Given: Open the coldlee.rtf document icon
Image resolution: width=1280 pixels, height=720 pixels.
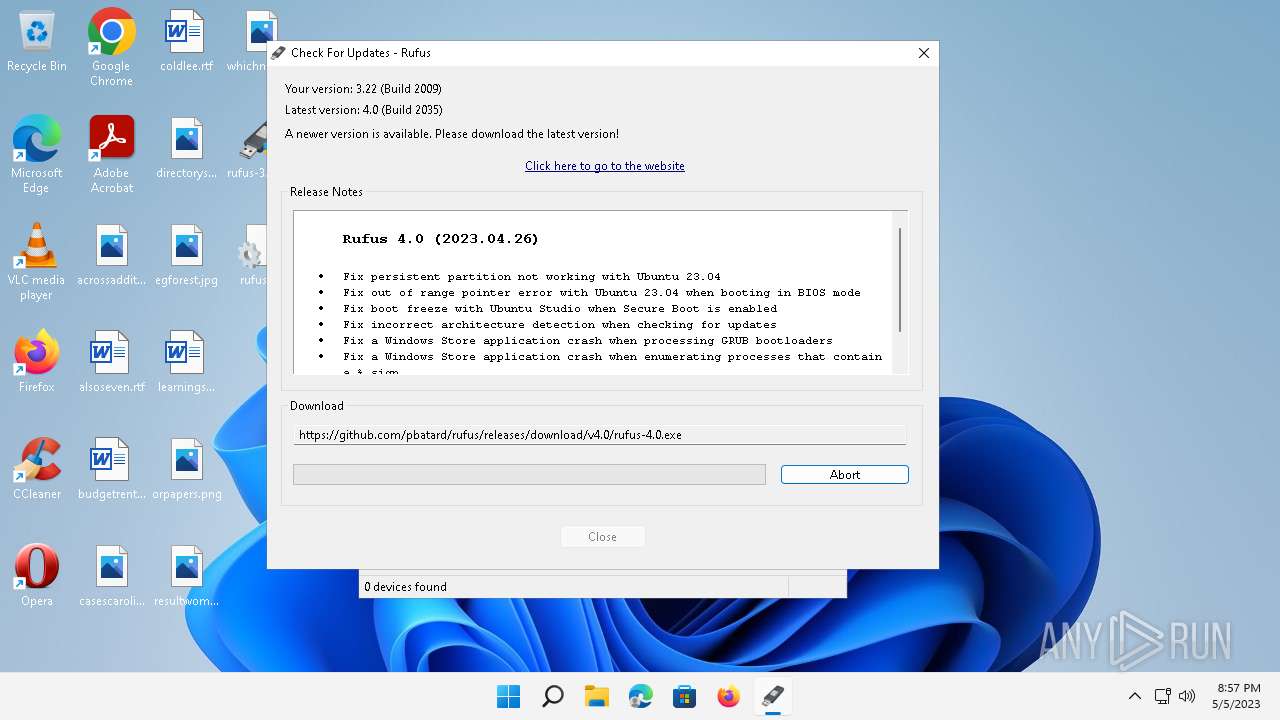Looking at the screenshot, I should coord(186,42).
